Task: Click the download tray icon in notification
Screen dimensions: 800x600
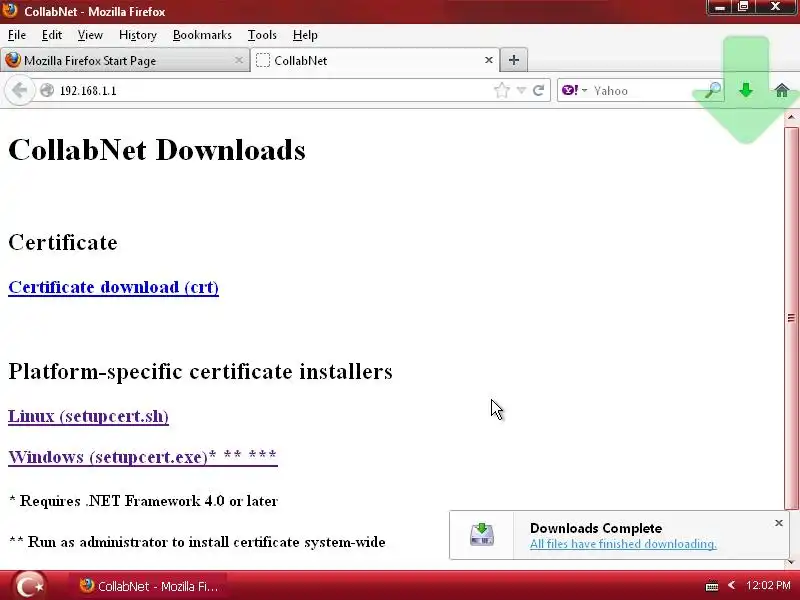Action: click(x=482, y=535)
